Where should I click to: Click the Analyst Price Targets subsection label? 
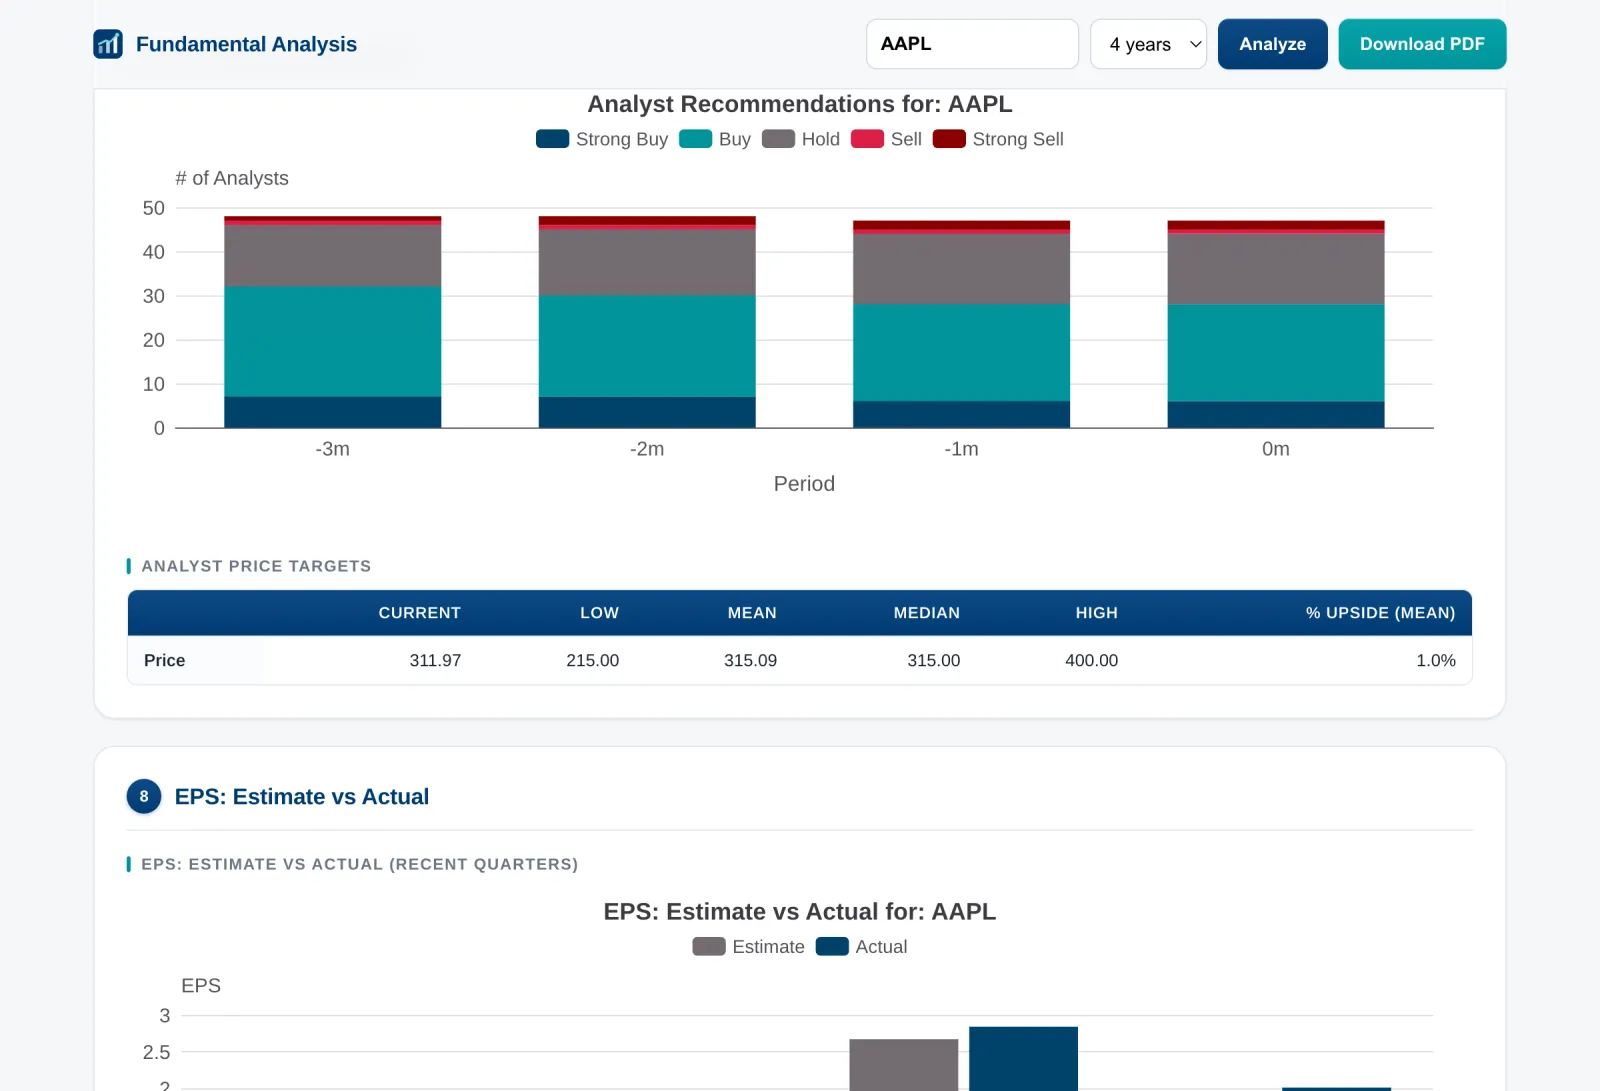[x=256, y=566]
